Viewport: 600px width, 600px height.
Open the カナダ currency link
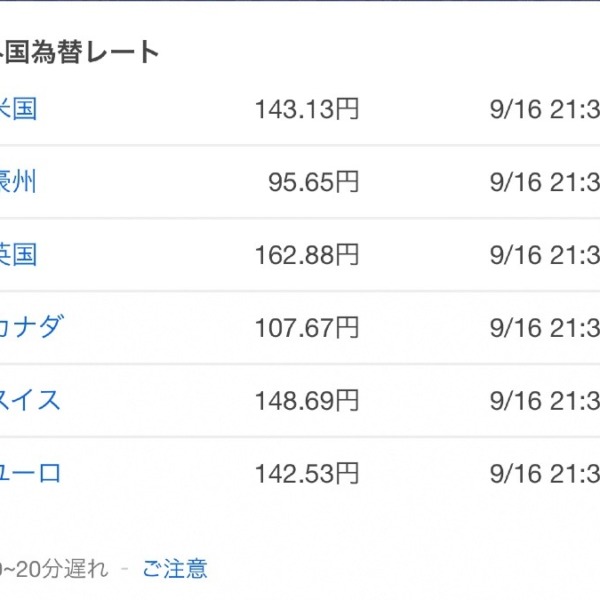click(x=31, y=328)
